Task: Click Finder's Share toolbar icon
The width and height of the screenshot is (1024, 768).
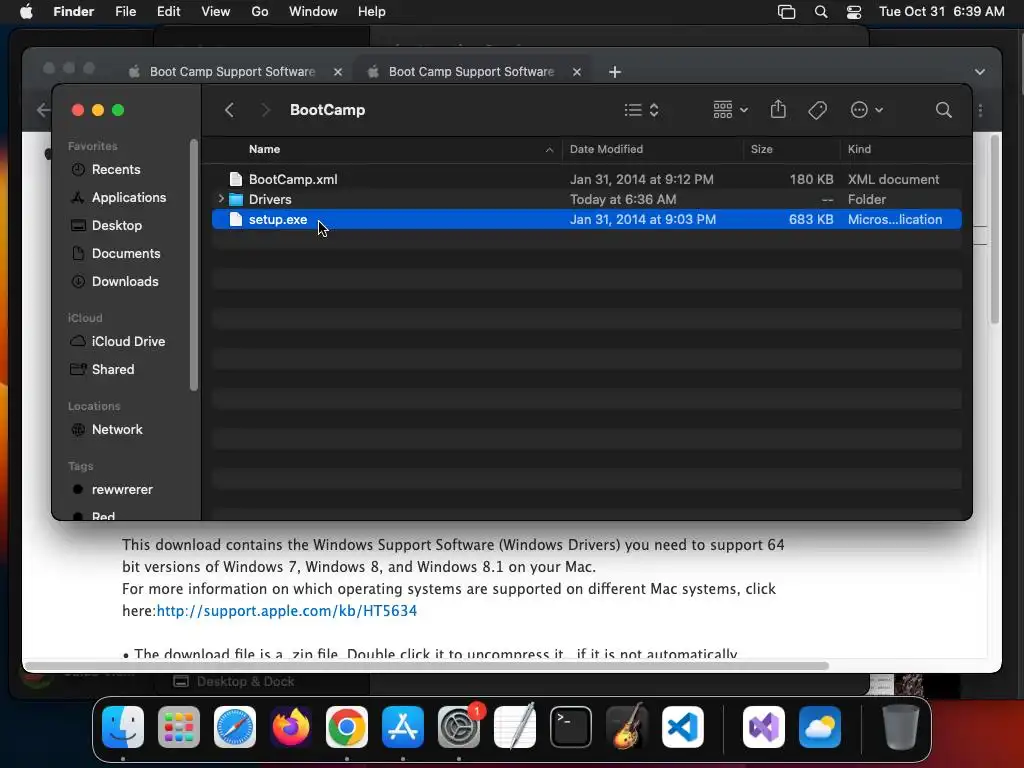Action: (778, 110)
